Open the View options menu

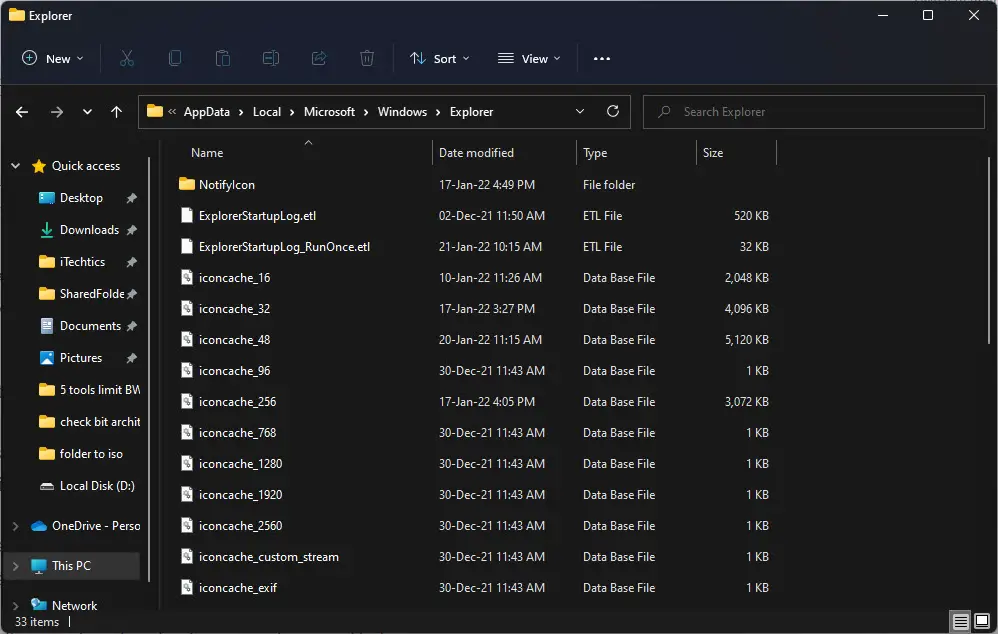pos(529,59)
